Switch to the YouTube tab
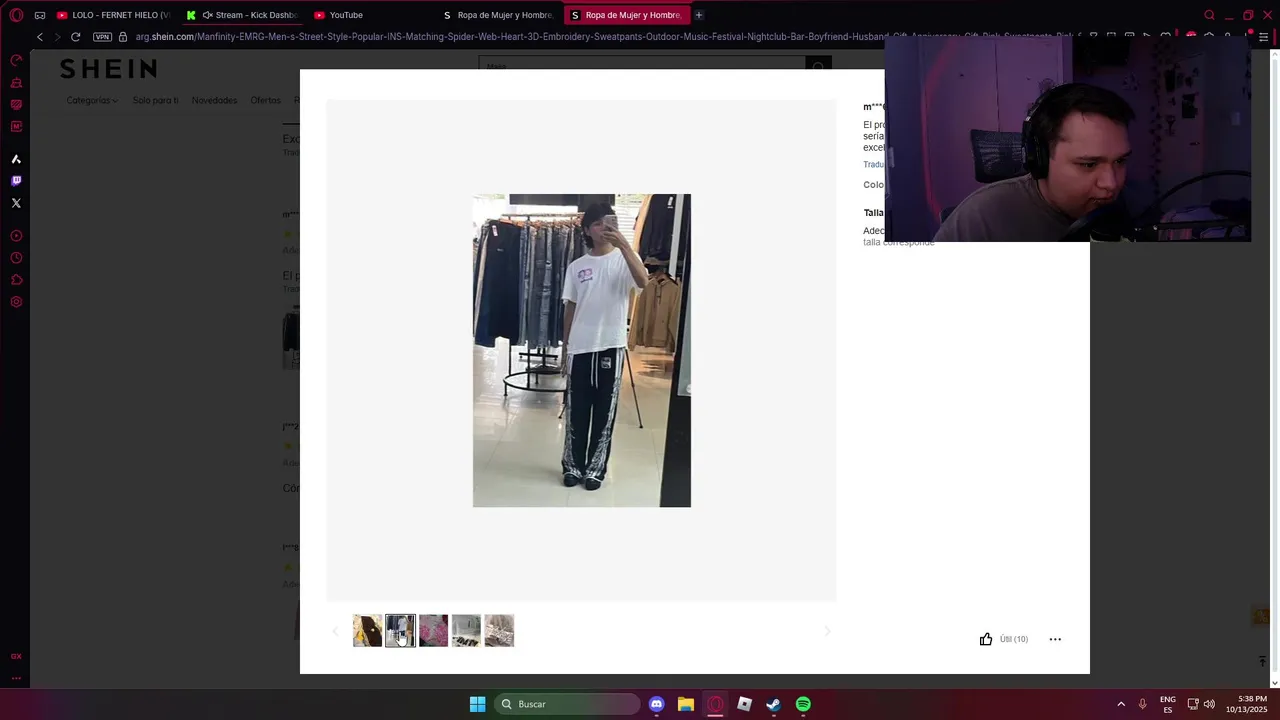 coord(340,15)
